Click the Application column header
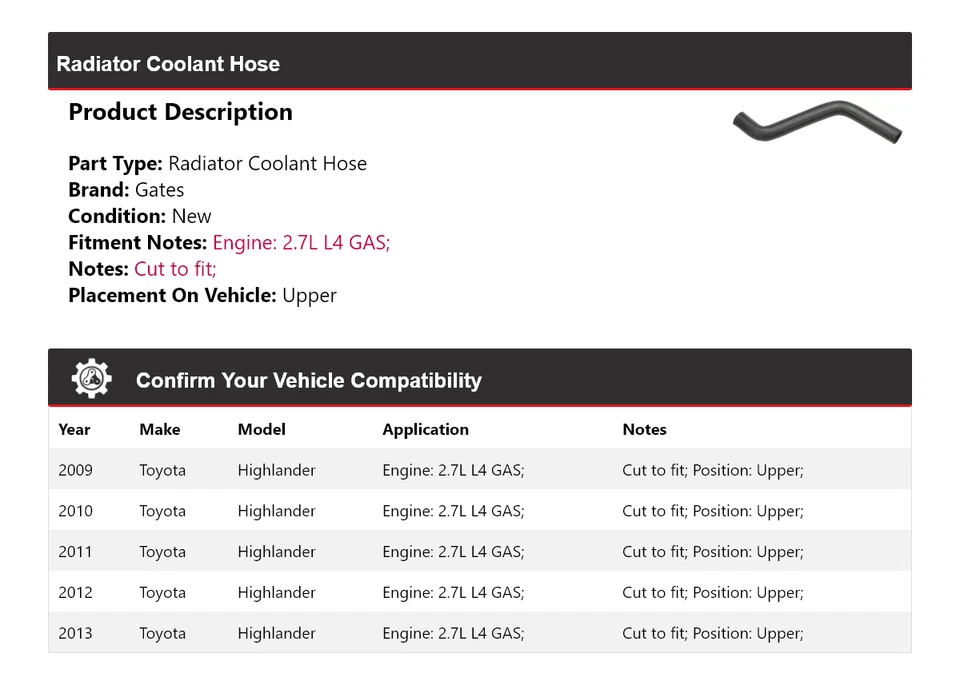Screen dimensions: 960x685 [x=425, y=429]
